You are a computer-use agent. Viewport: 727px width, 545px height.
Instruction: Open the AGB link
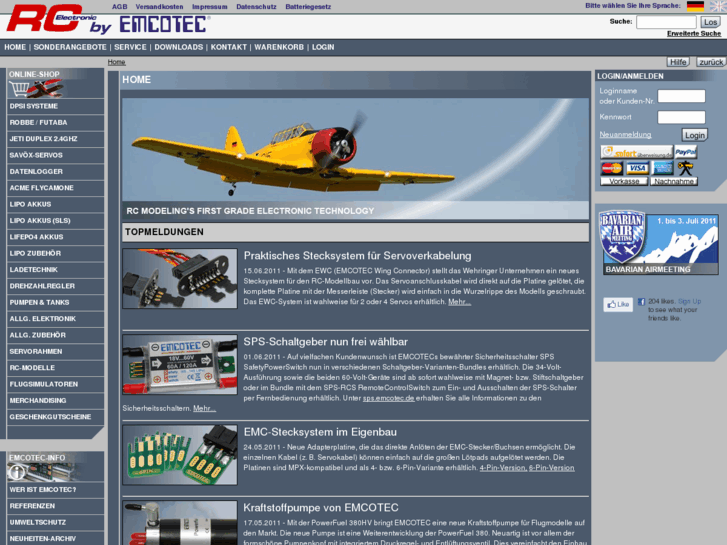(119, 6)
